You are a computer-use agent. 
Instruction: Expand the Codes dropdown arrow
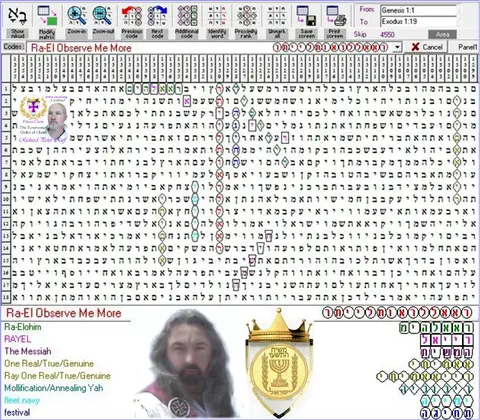tap(397, 47)
